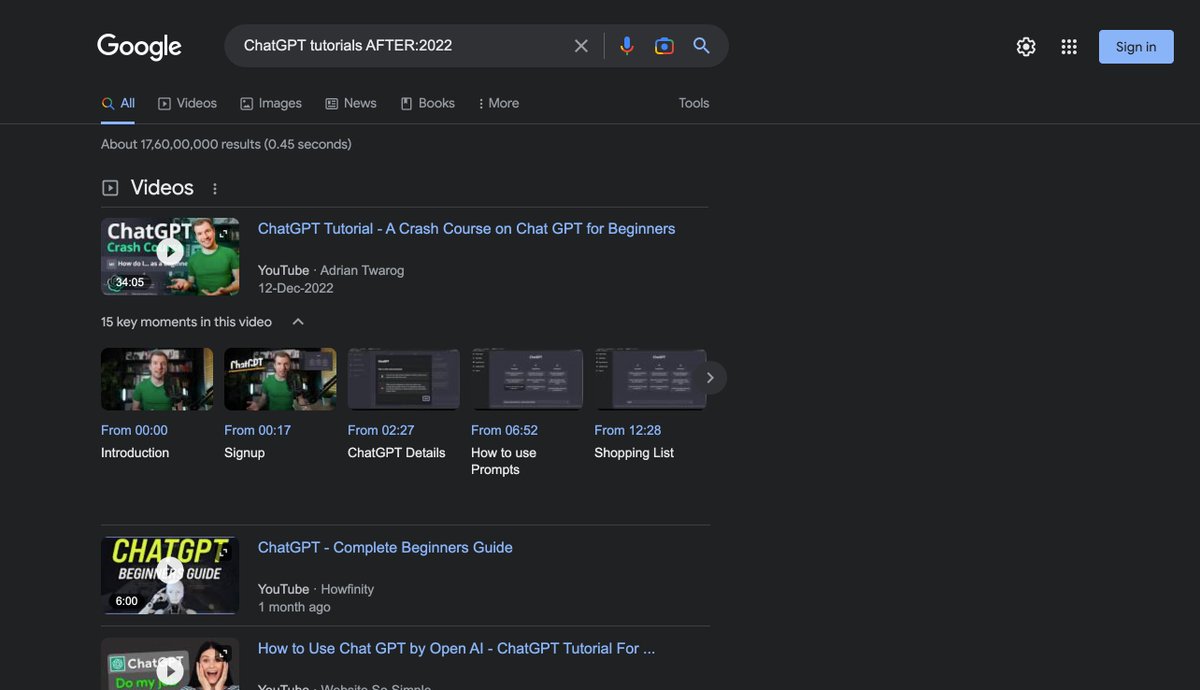Open Google settings gear icon
The width and height of the screenshot is (1200, 690).
coord(1026,47)
